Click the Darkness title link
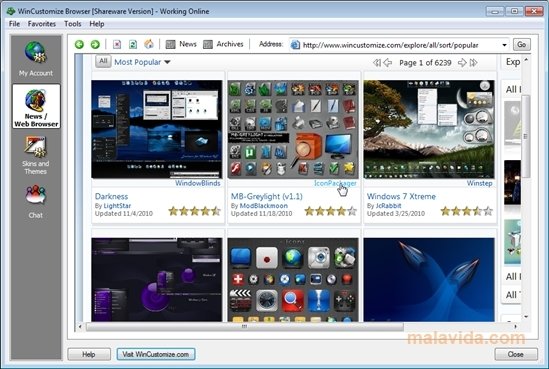The width and height of the screenshot is (549, 369). pos(111,196)
